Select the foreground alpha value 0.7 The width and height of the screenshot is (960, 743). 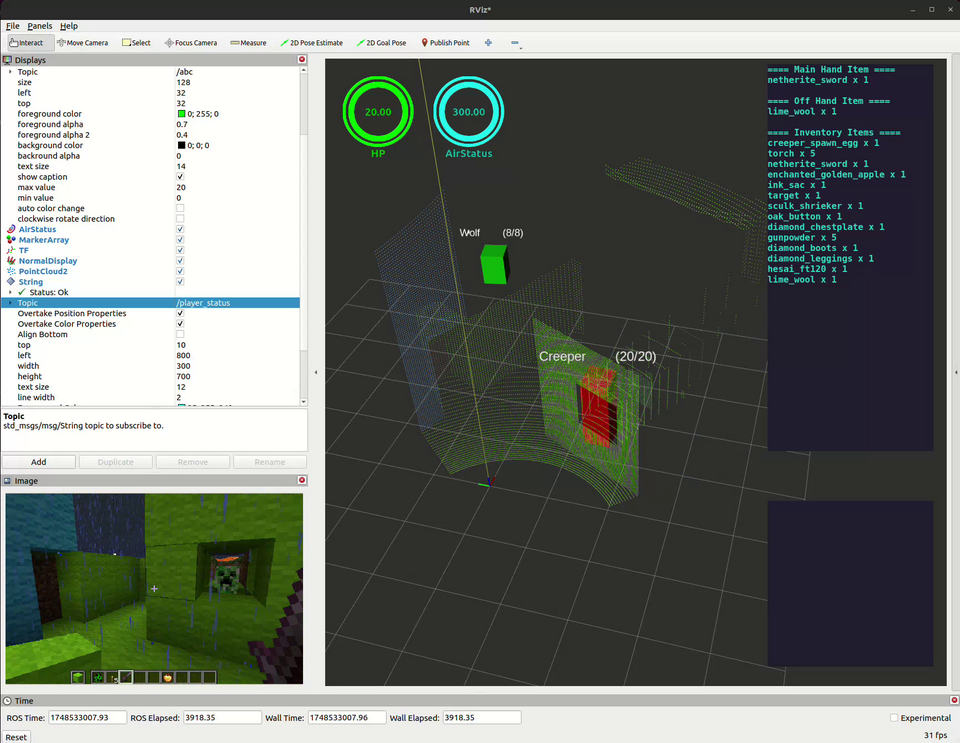[x=182, y=124]
